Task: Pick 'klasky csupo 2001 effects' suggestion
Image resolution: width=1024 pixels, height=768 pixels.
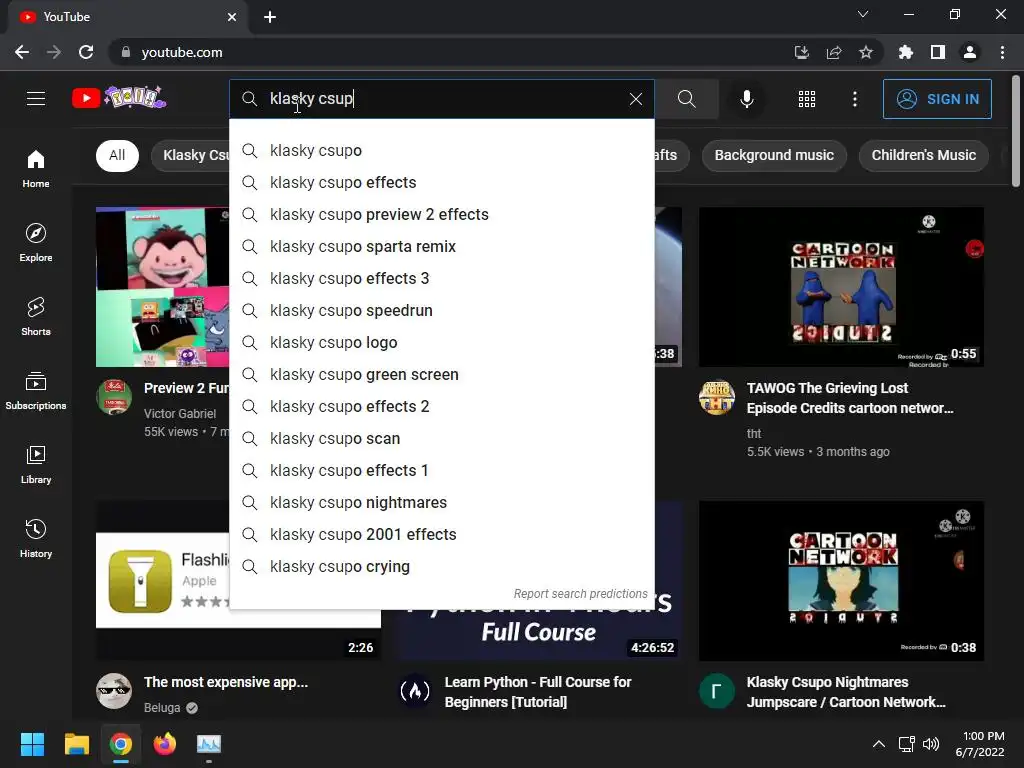Action: (442, 534)
